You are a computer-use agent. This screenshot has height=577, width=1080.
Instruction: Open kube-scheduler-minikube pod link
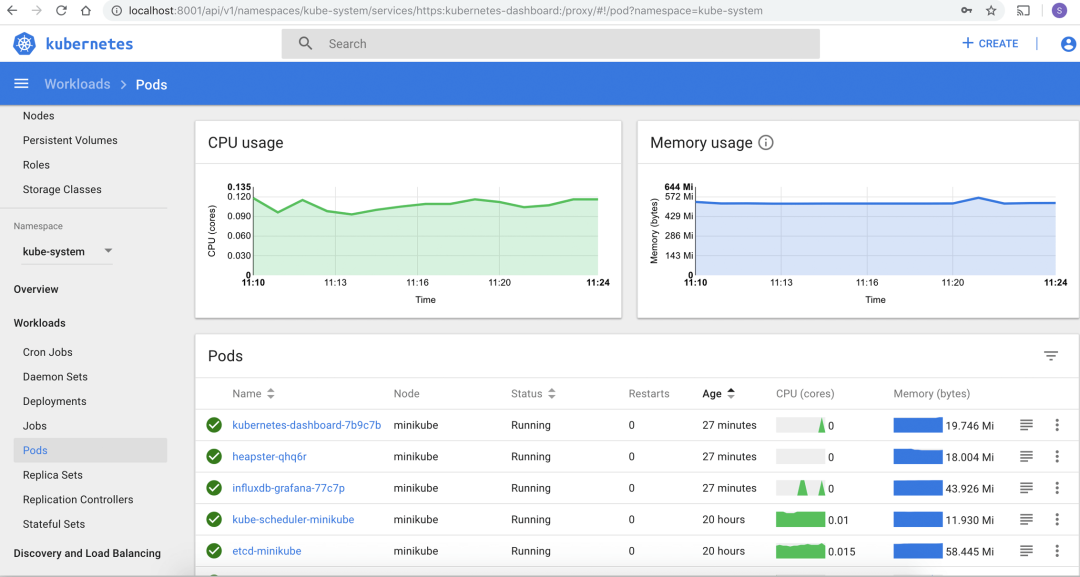(293, 519)
